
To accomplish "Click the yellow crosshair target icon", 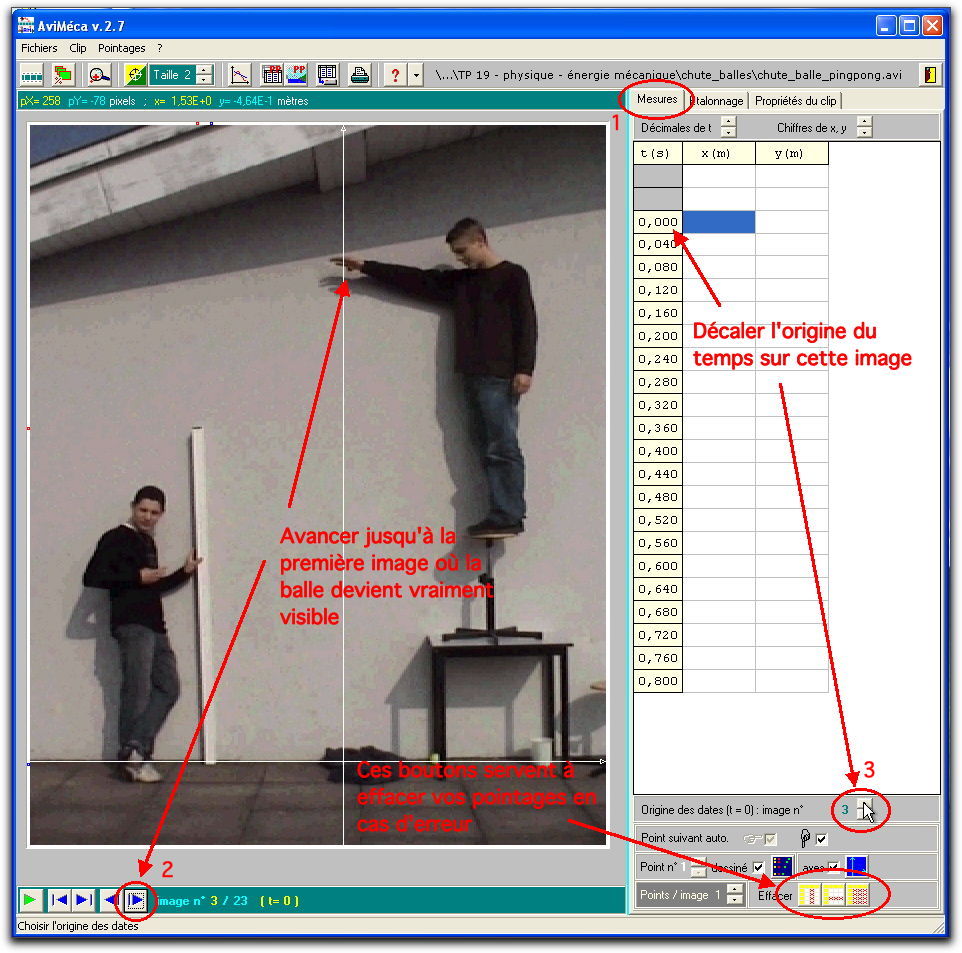I will click(135, 75).
